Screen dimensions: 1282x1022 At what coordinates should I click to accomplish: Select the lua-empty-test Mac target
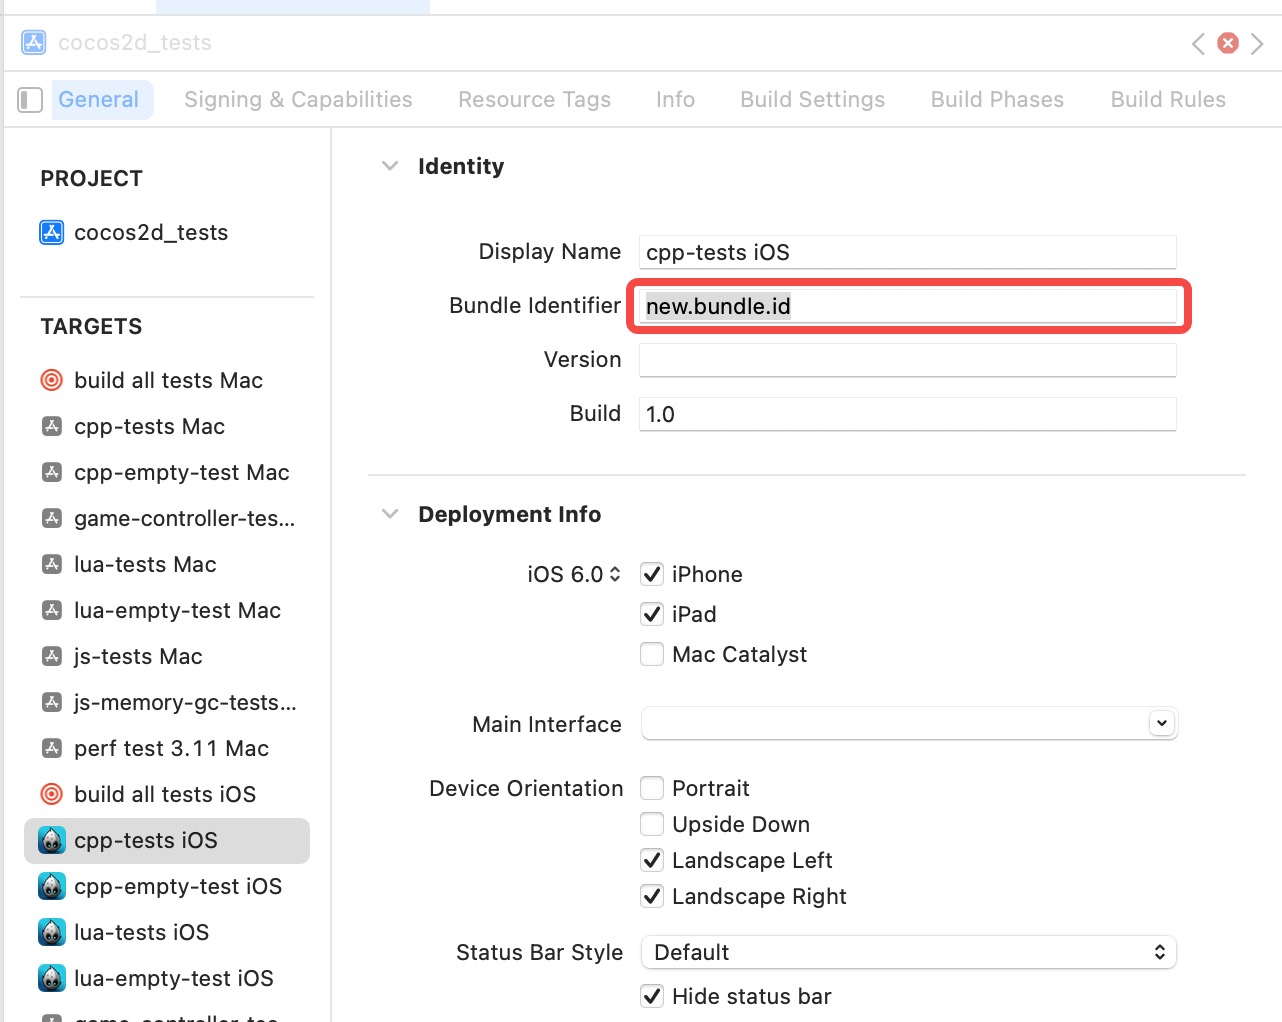167,610
